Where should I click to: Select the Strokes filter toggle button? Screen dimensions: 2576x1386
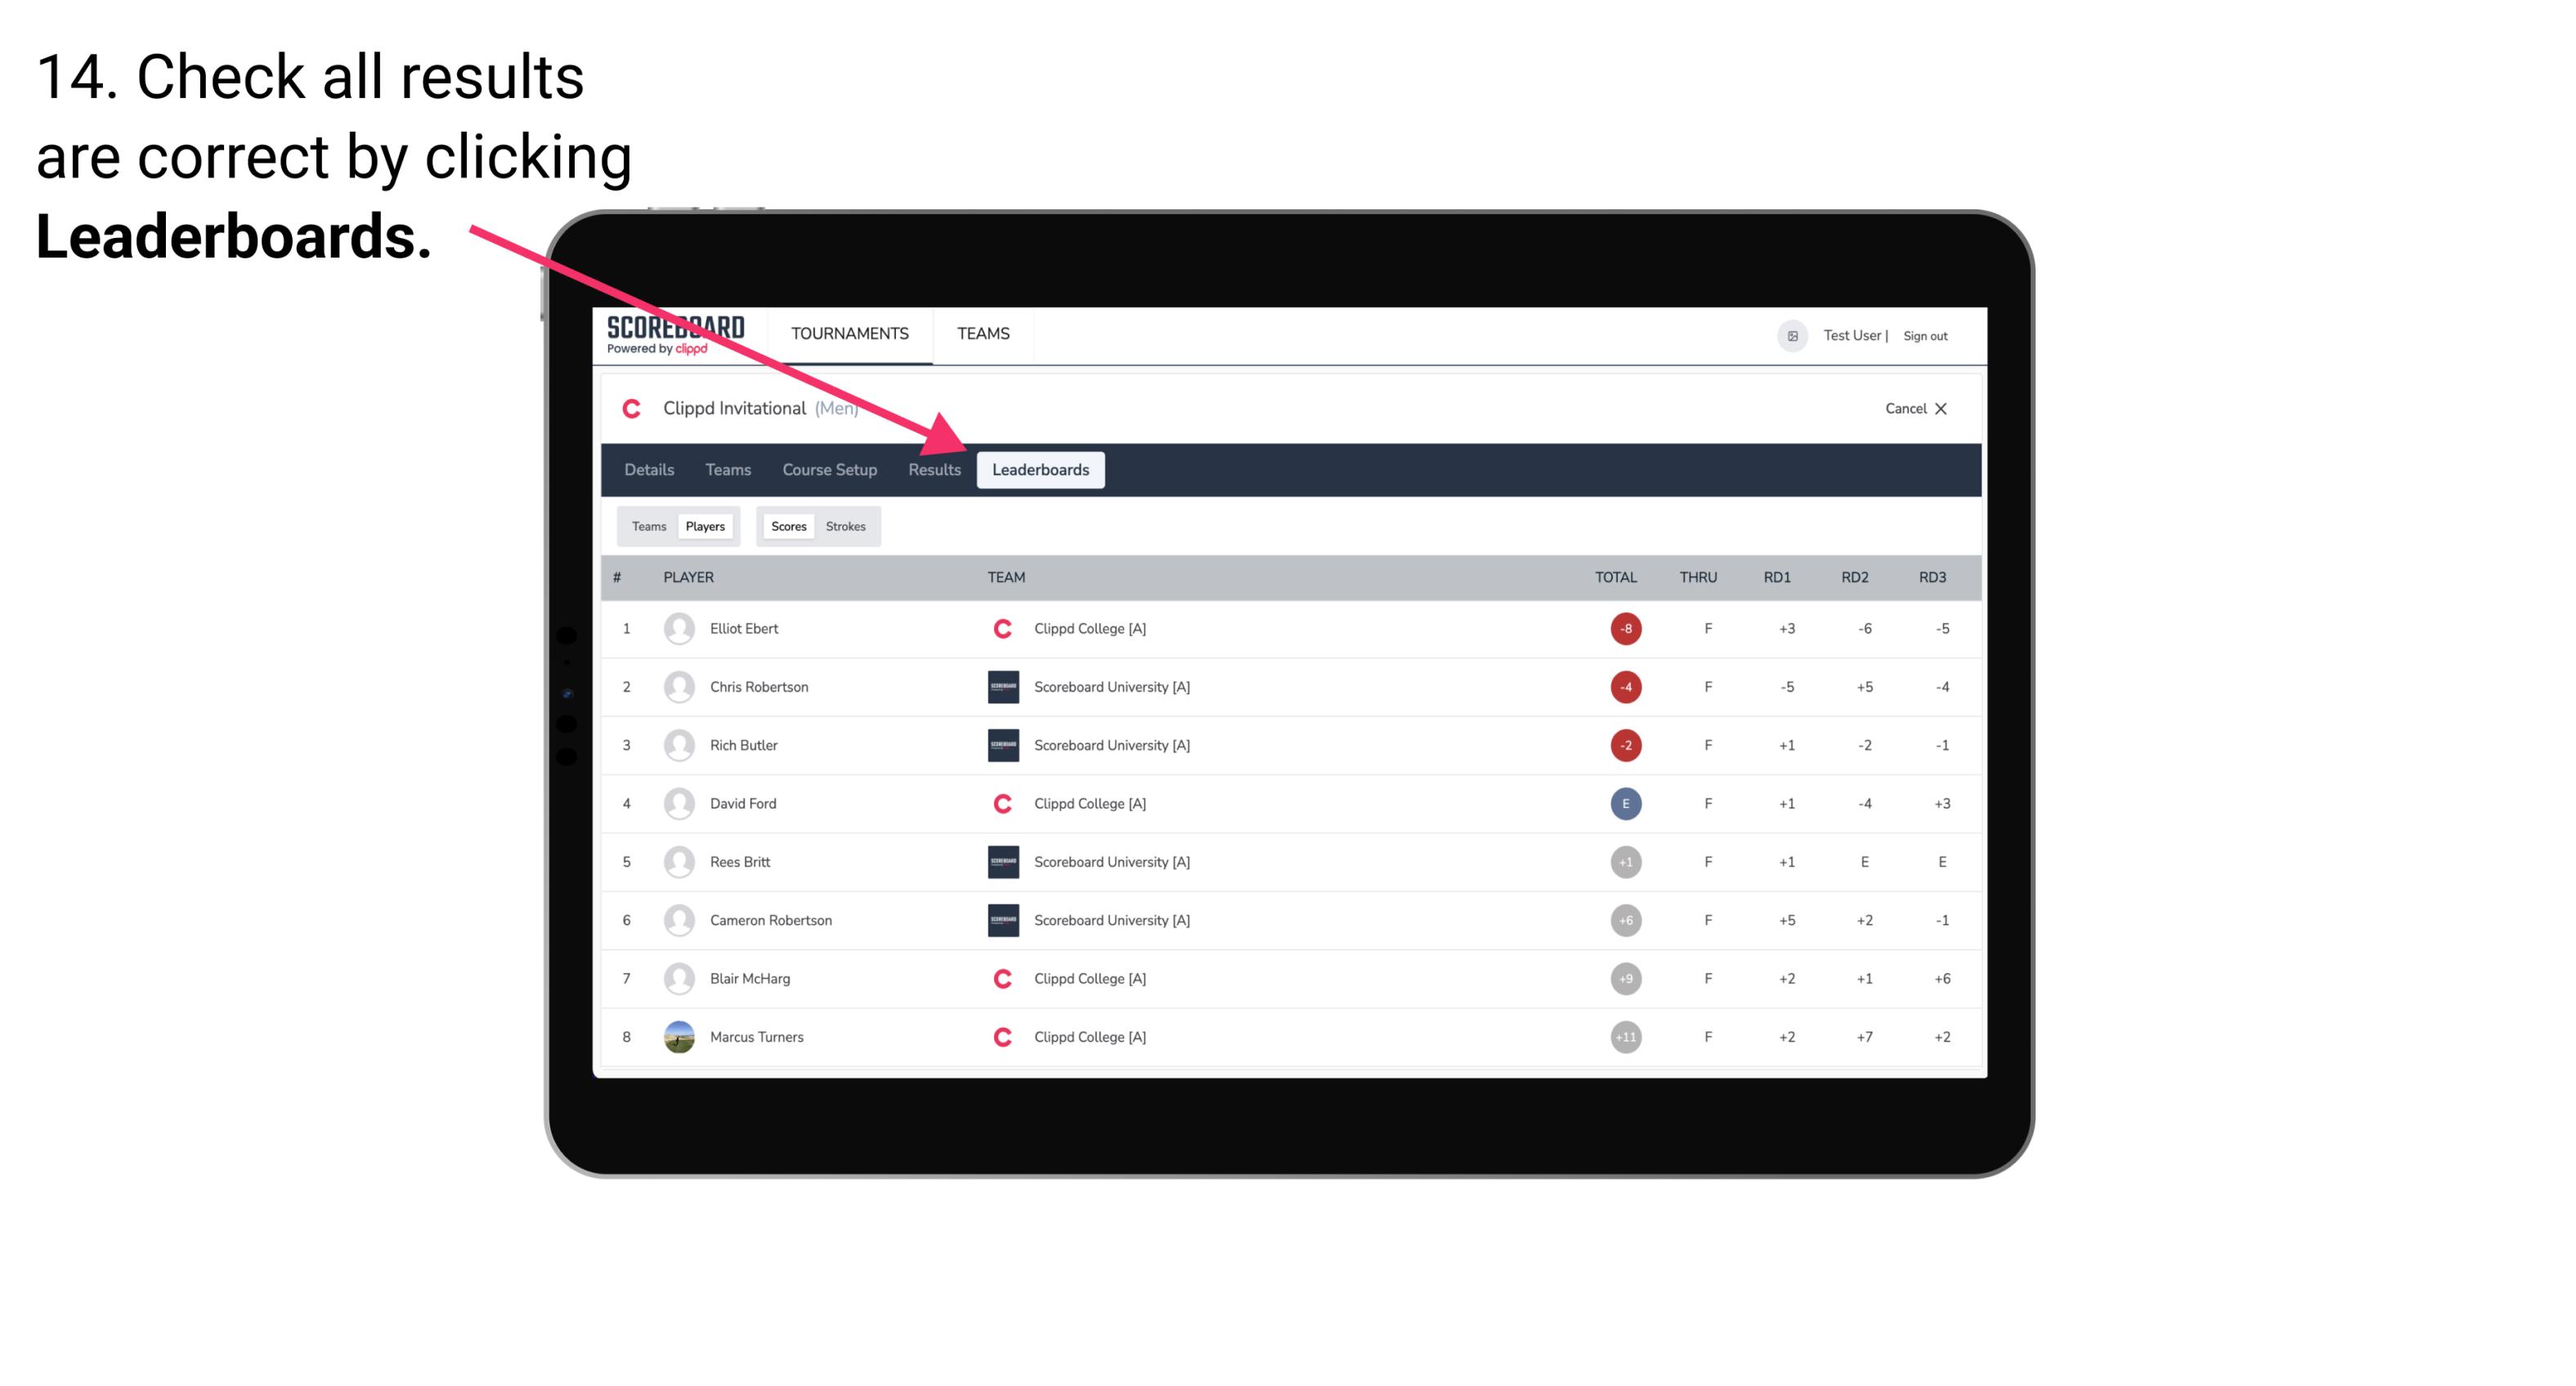pos(848,526)
